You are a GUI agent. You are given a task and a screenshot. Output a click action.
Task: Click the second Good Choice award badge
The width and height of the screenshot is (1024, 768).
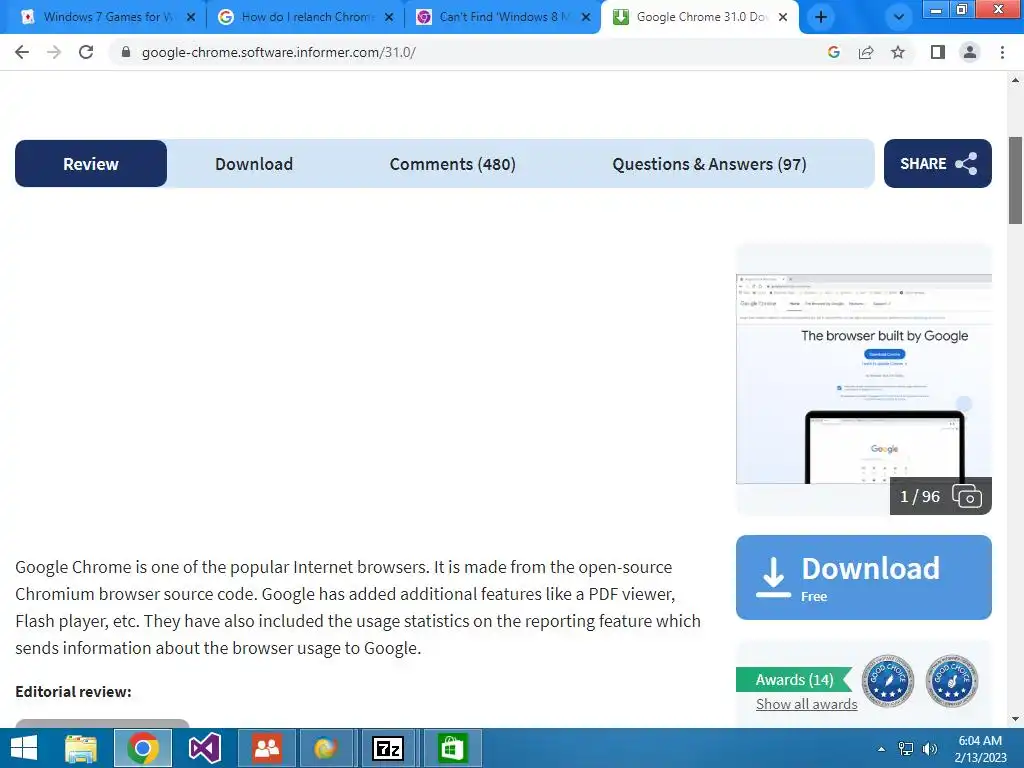[952, 681]
